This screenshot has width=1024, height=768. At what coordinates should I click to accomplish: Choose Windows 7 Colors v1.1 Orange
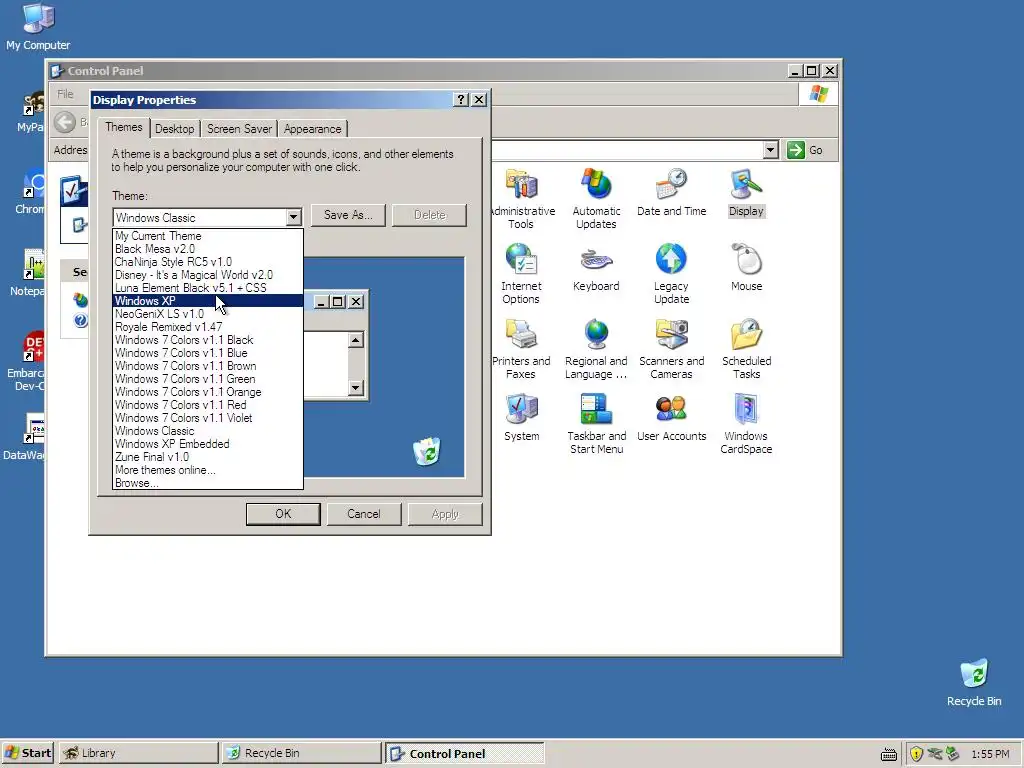click(x=208, y=392)
